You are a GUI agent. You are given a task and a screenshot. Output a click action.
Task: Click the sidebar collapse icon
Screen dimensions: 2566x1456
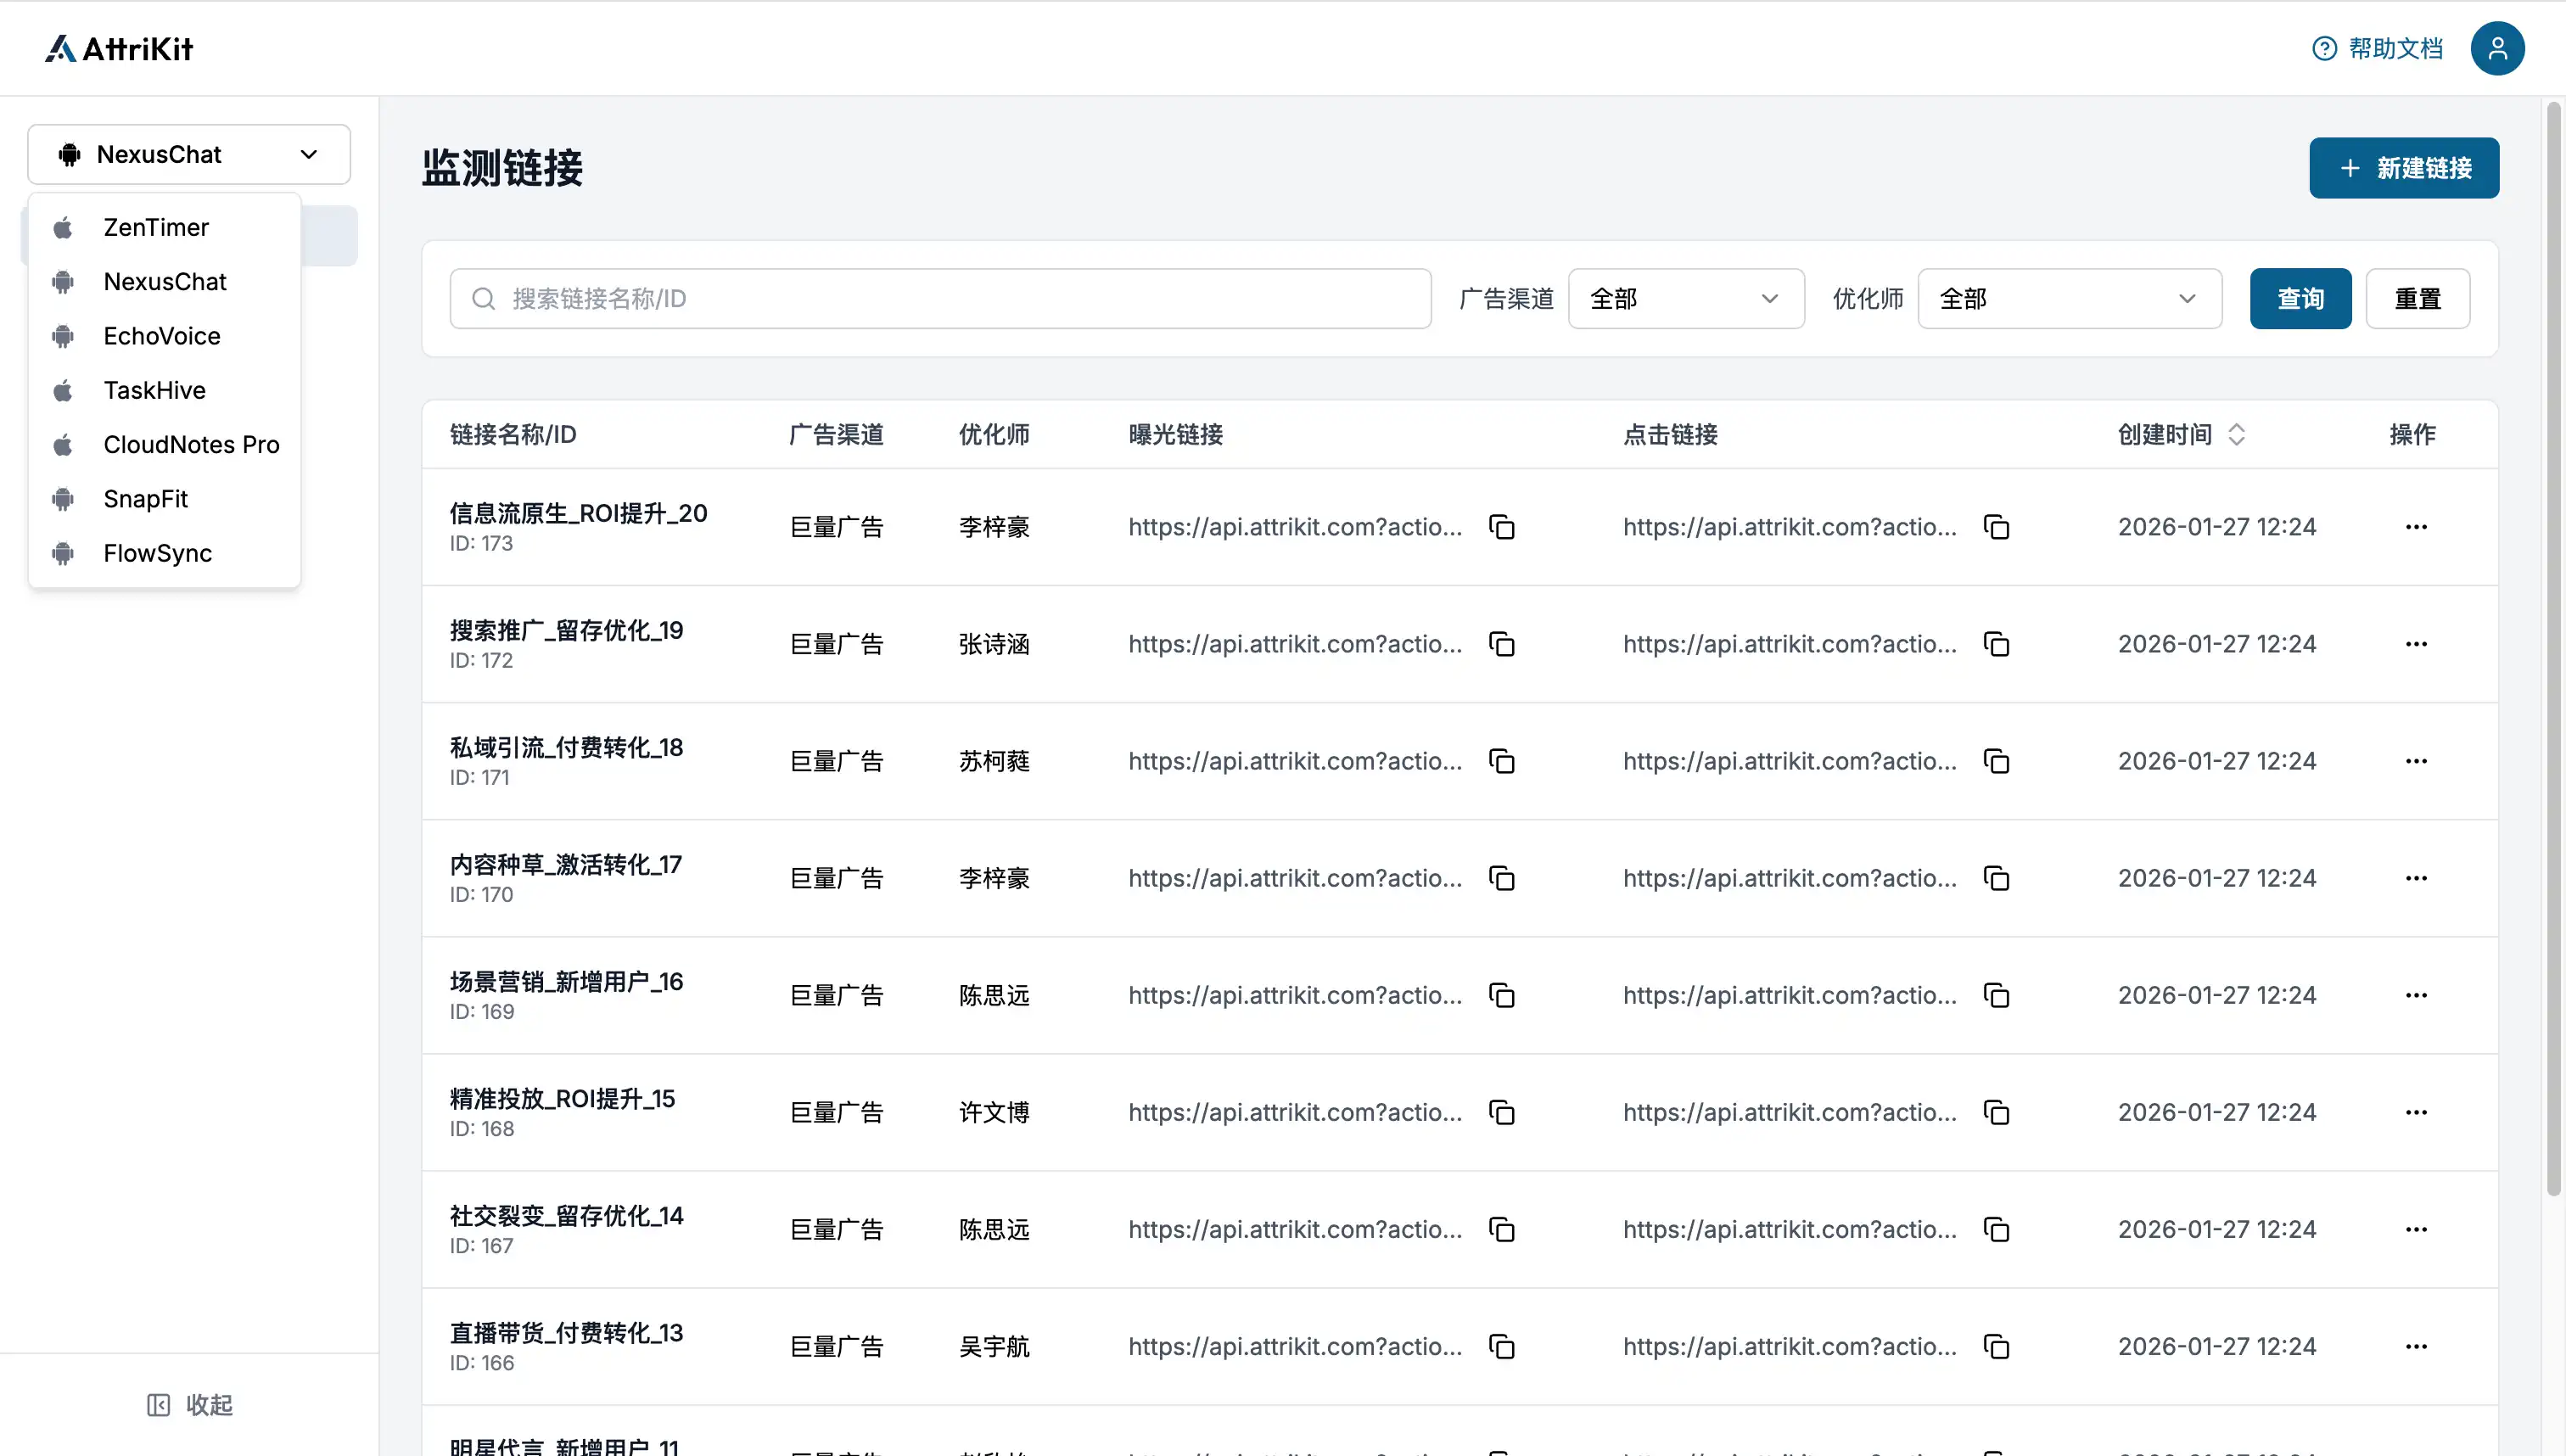coord(158,1405)
